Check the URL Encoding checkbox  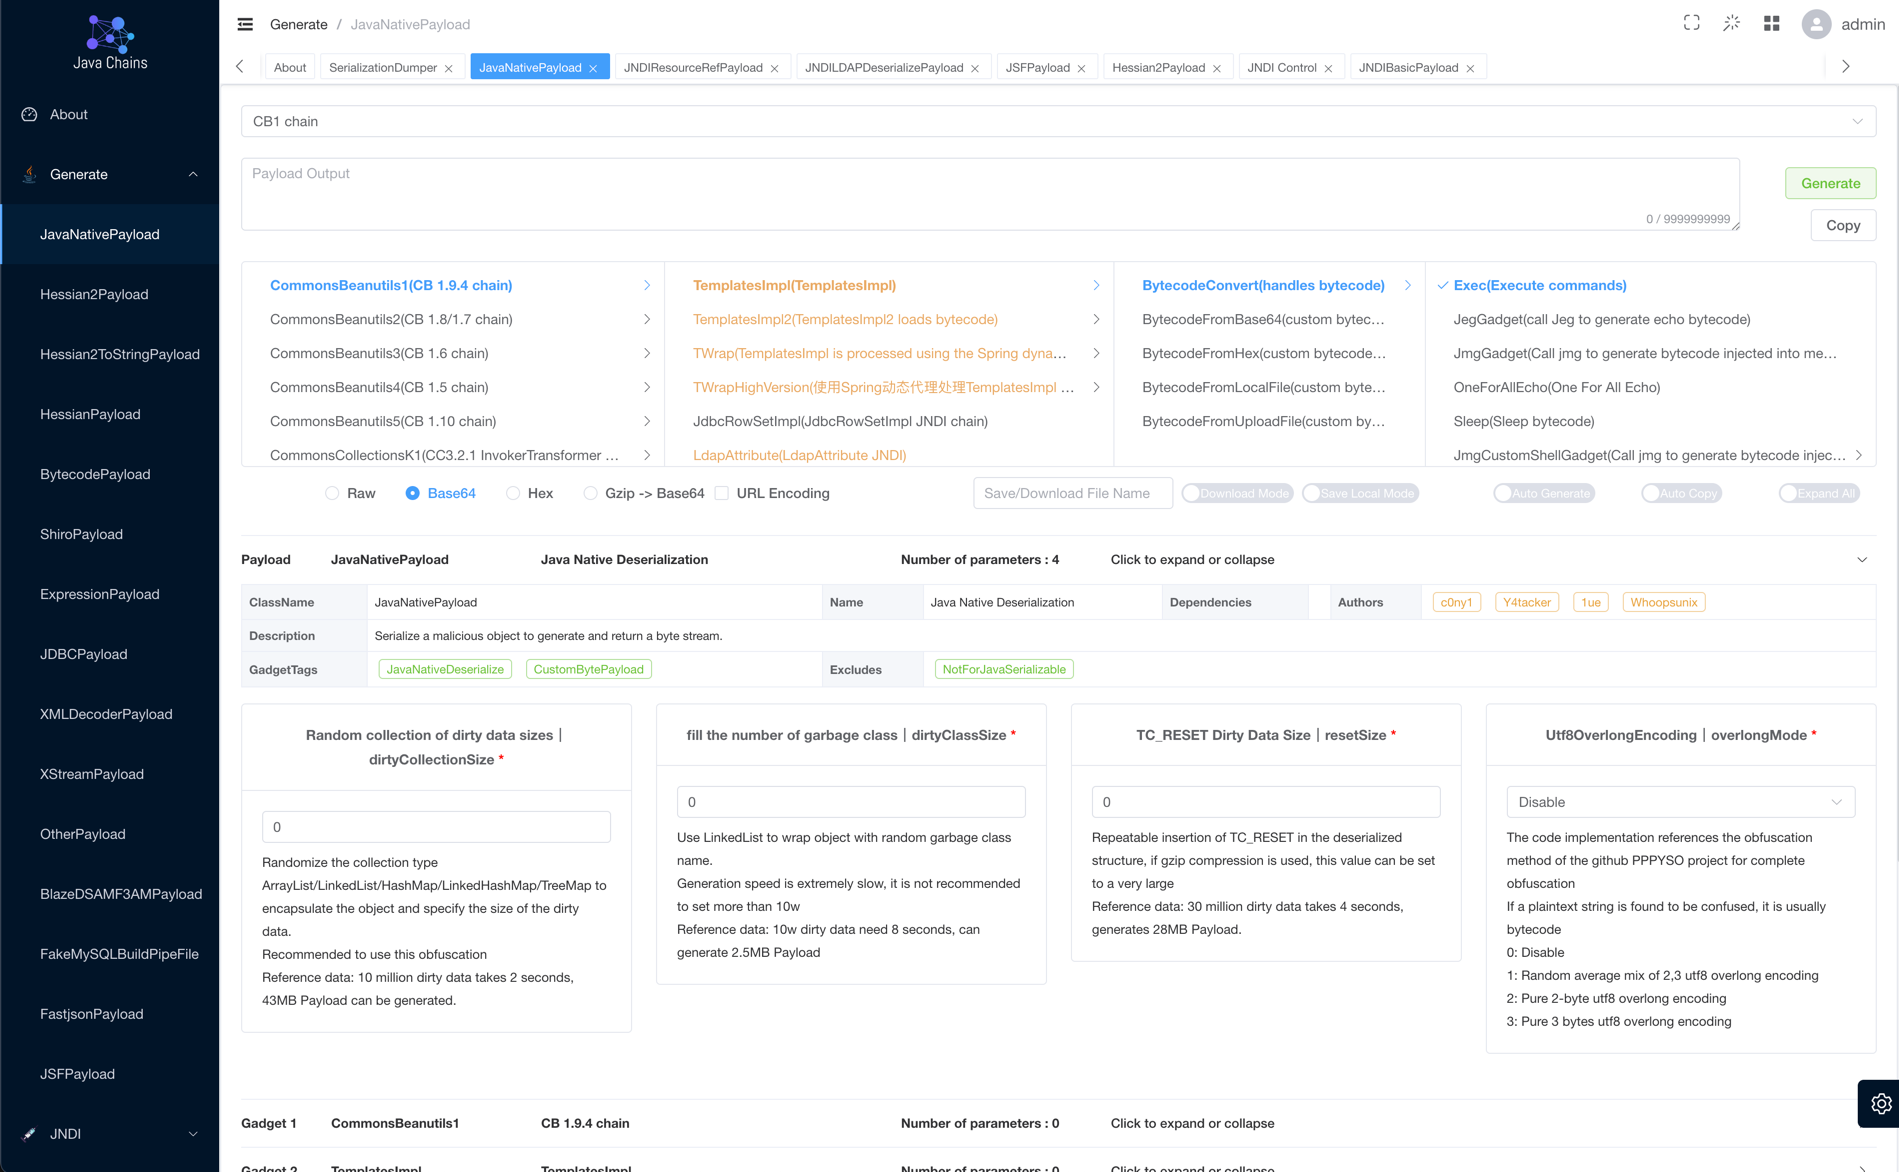[x=722, y=493]
